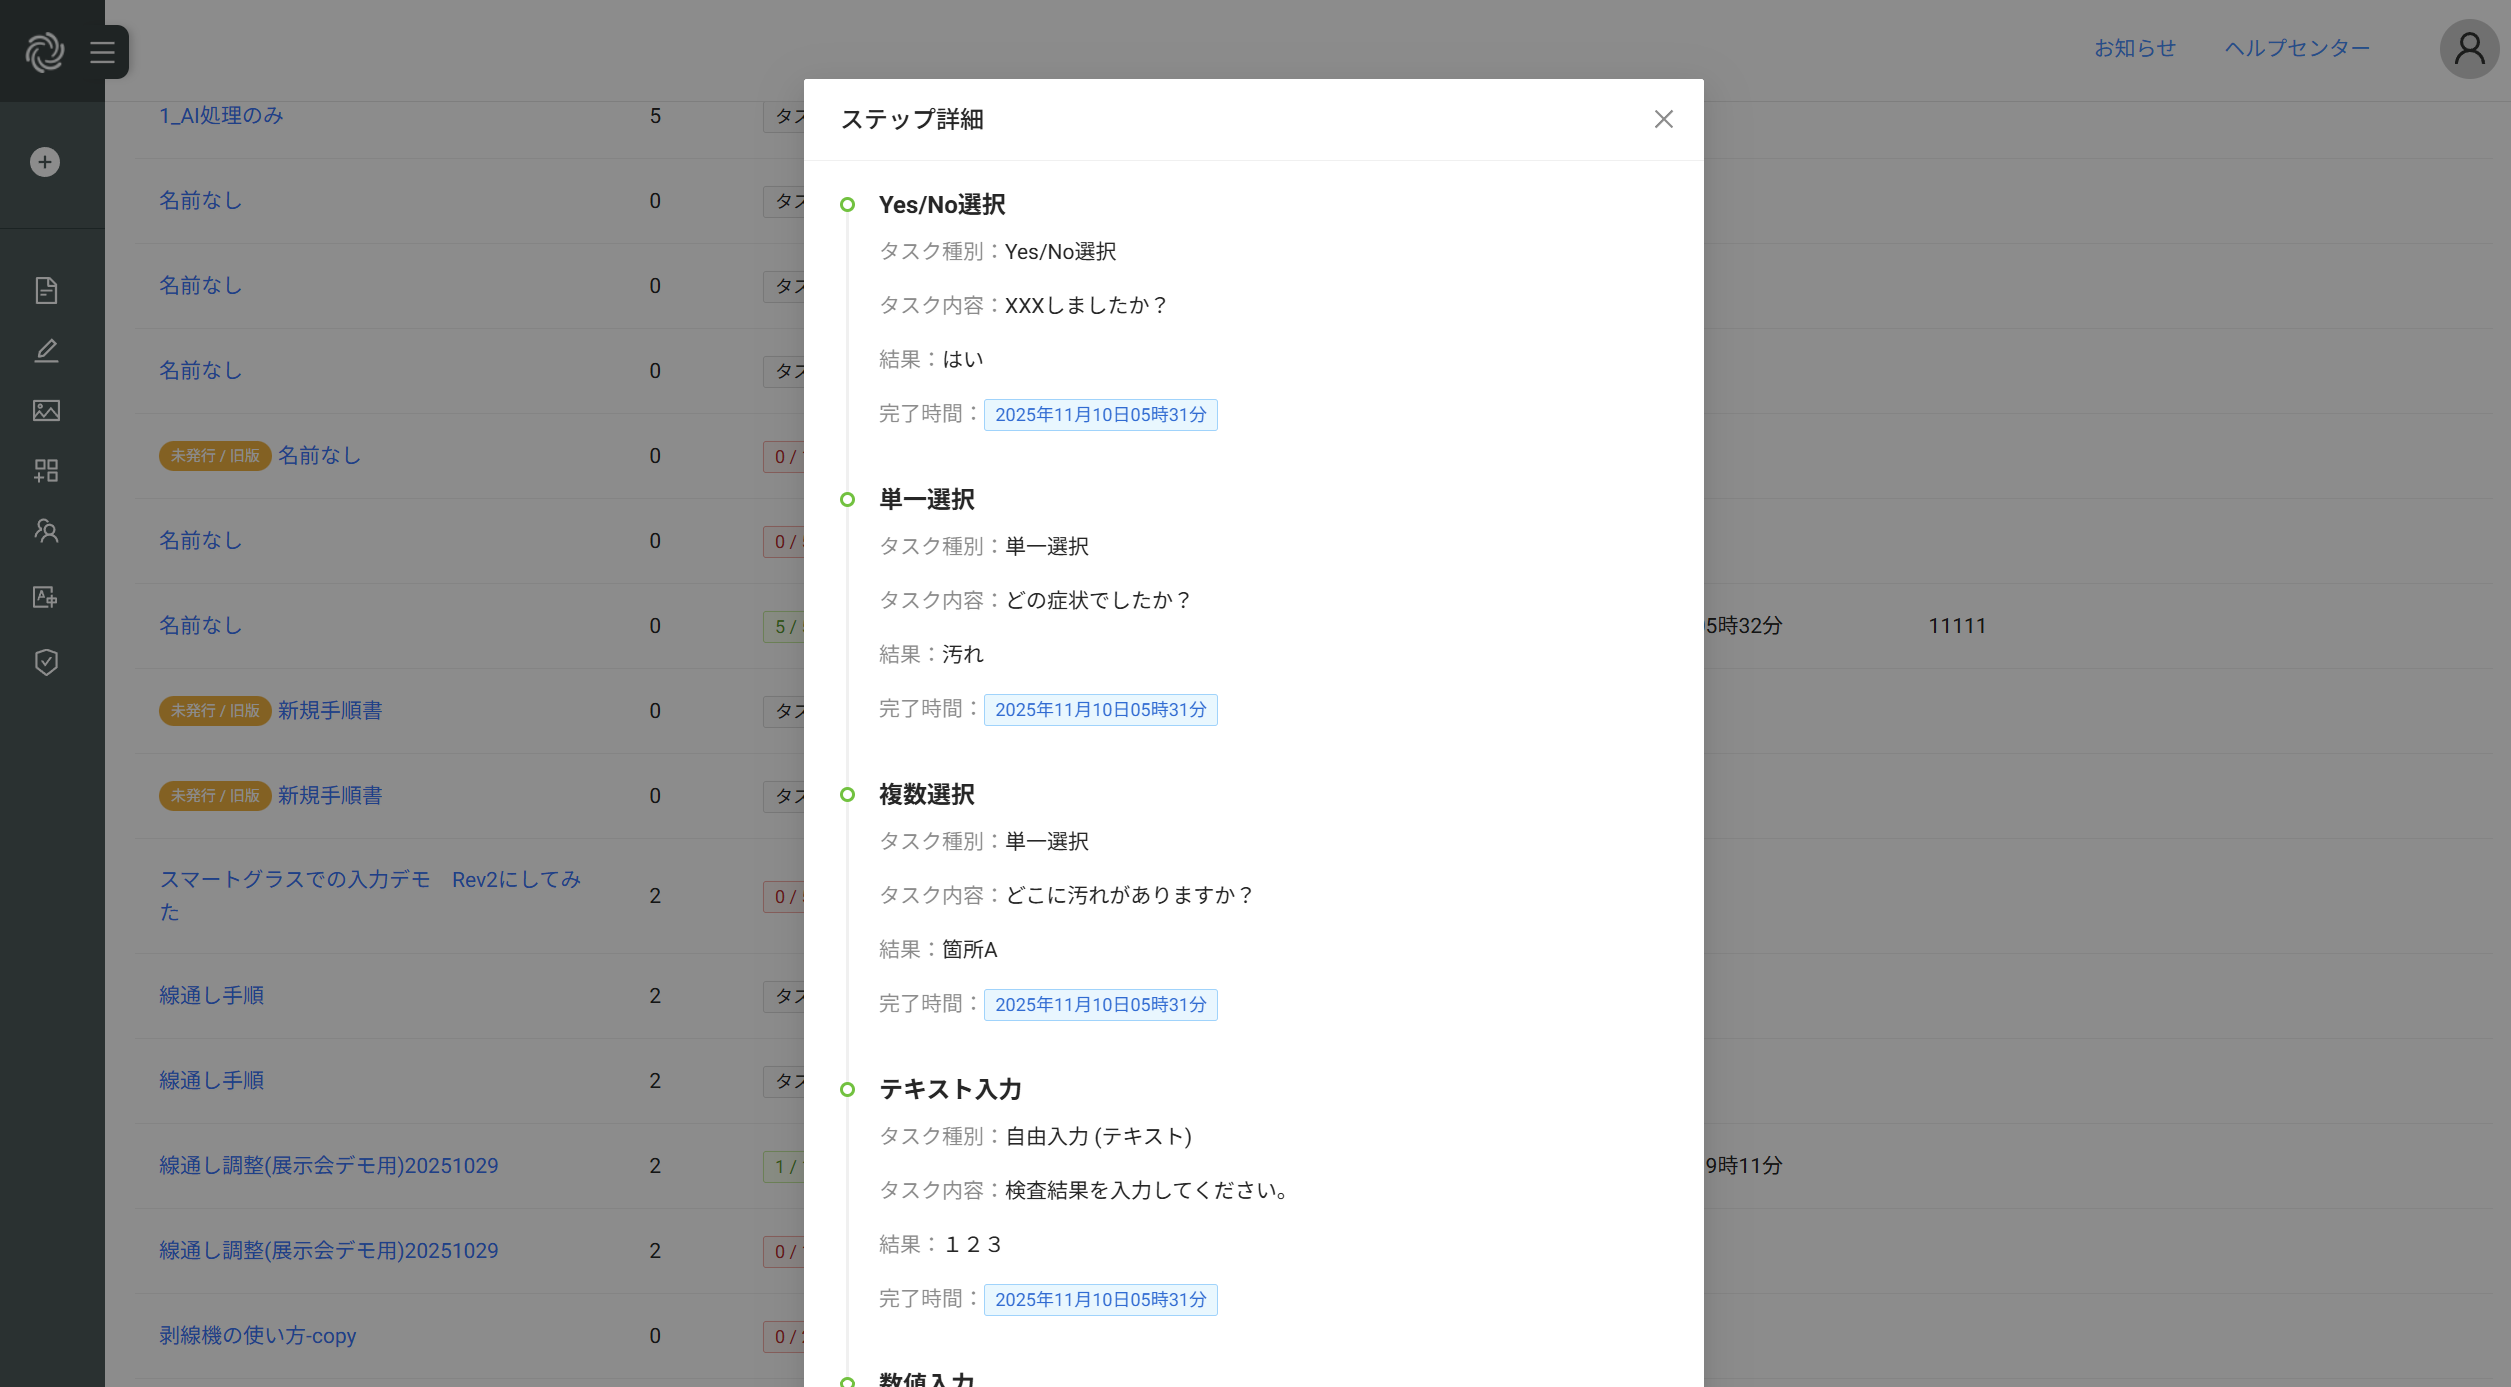Click the translation sidebar icon
This screenshot has width=2511, height=1387.
tap(46, 597)
